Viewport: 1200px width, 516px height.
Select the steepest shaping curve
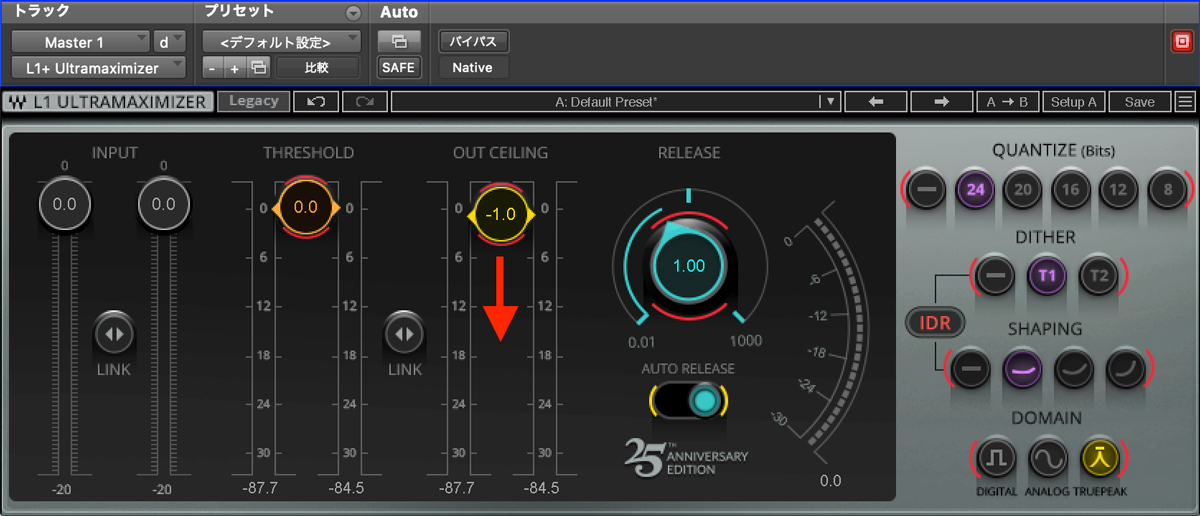pyautogui.click(x=1124, y=368)
